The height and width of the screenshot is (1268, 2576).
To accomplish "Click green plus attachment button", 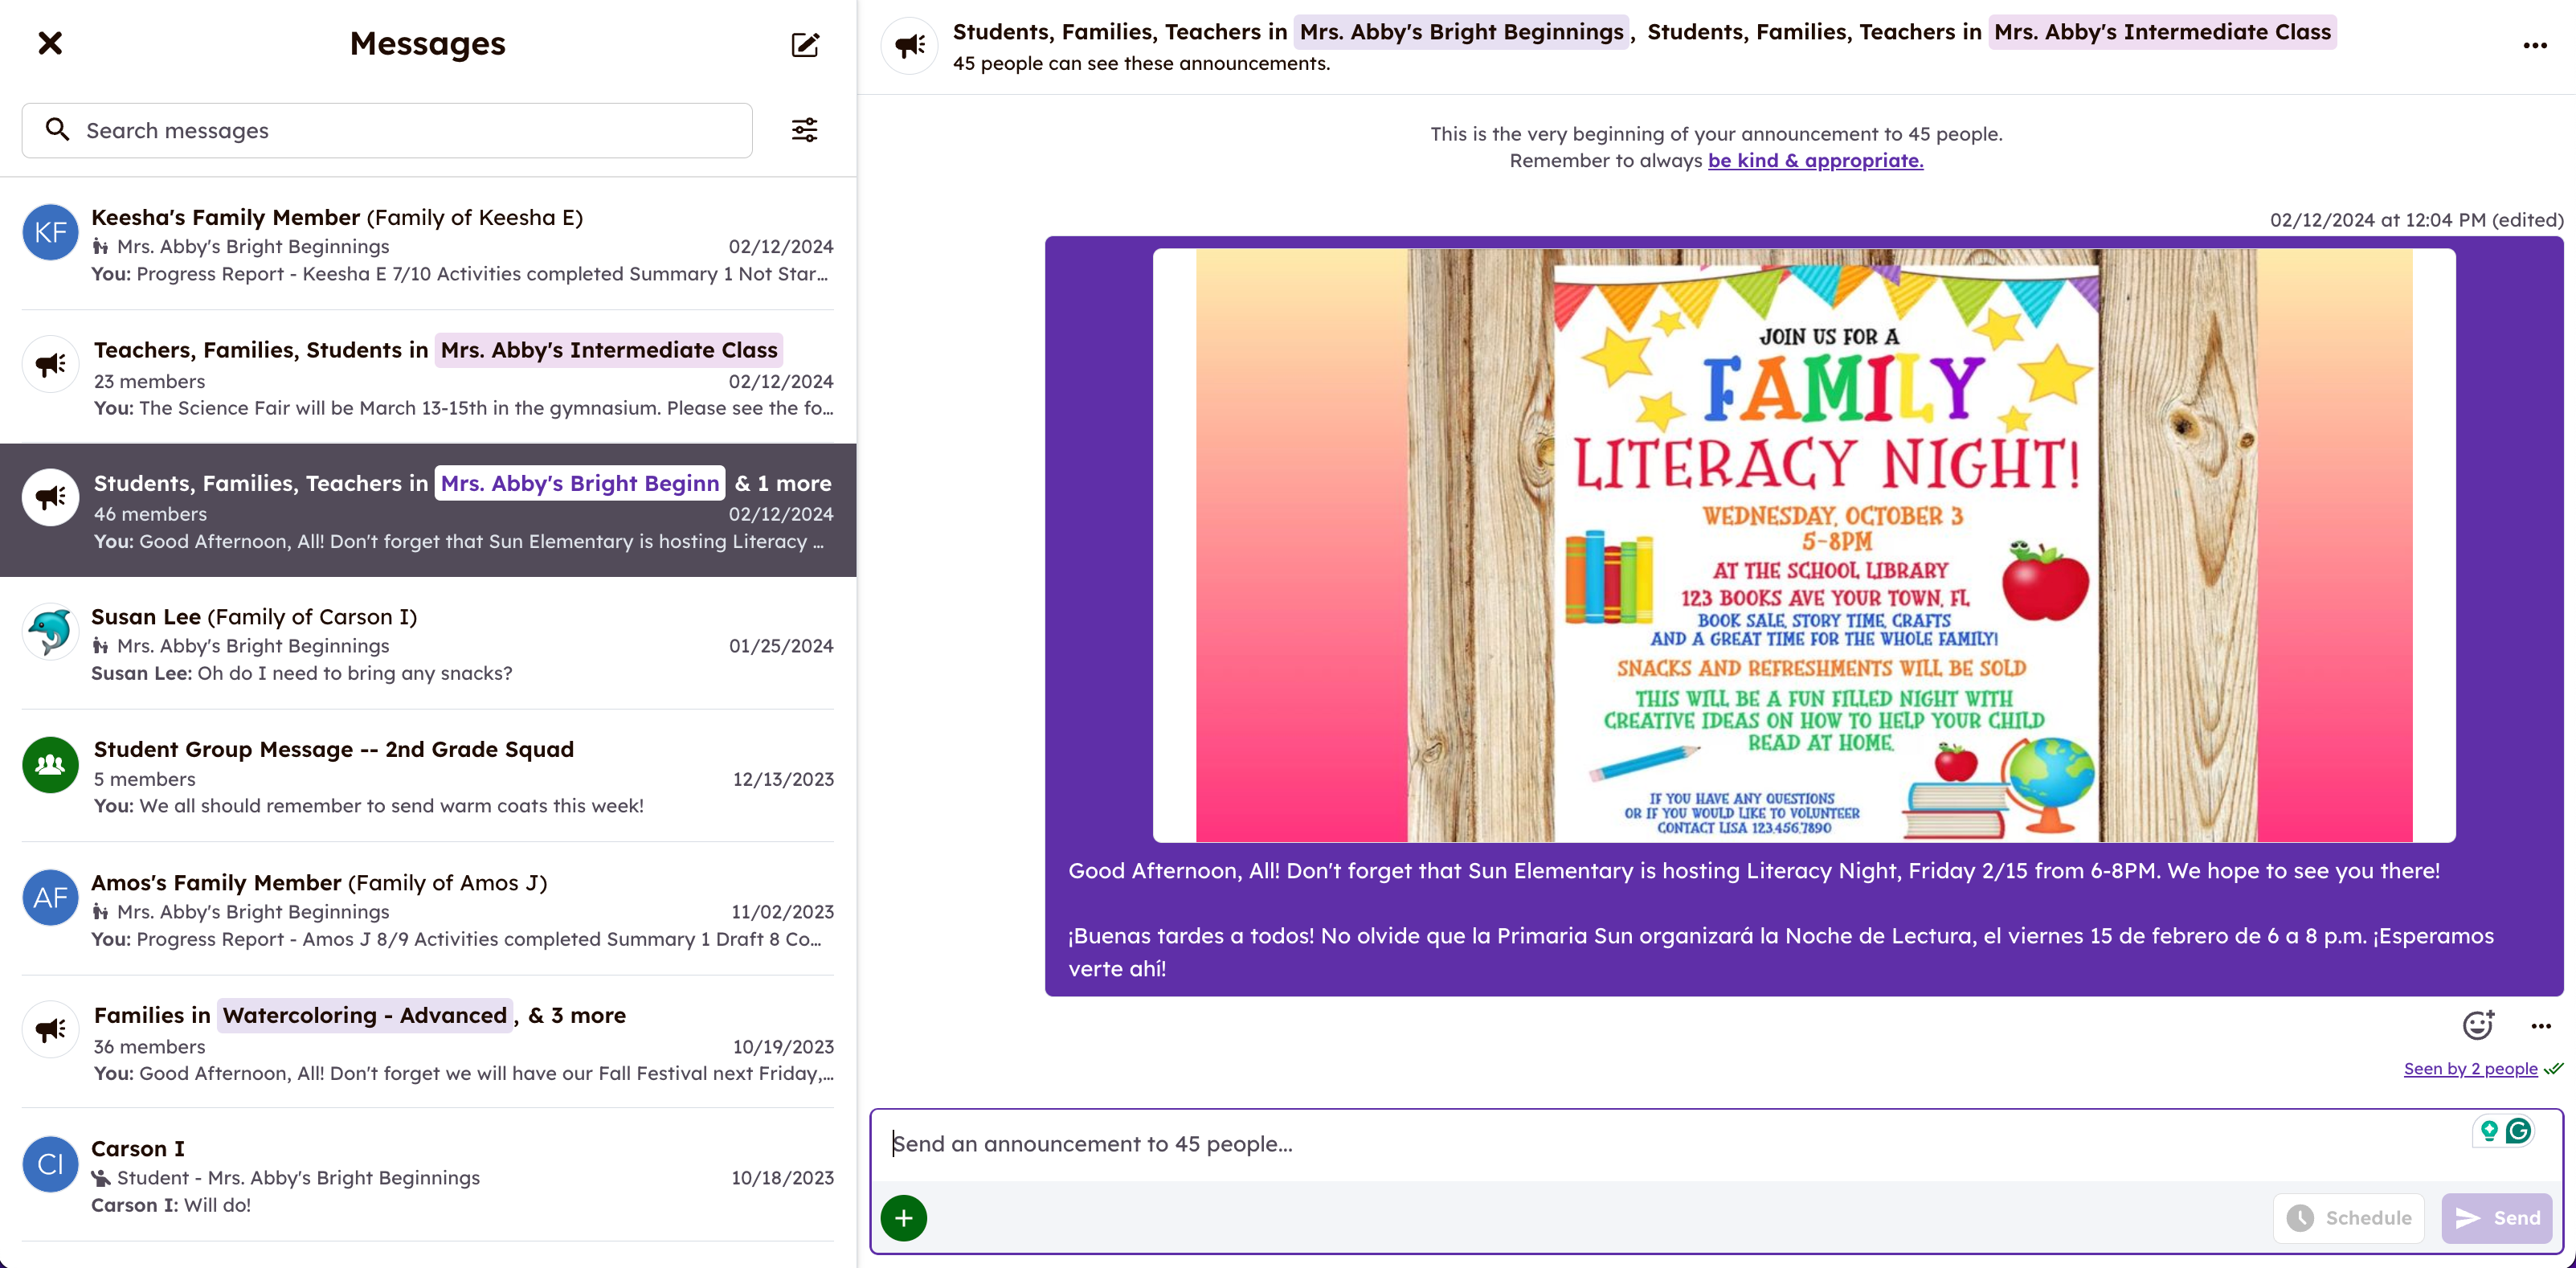I will pyautogui.click(x=904, y=1218).
